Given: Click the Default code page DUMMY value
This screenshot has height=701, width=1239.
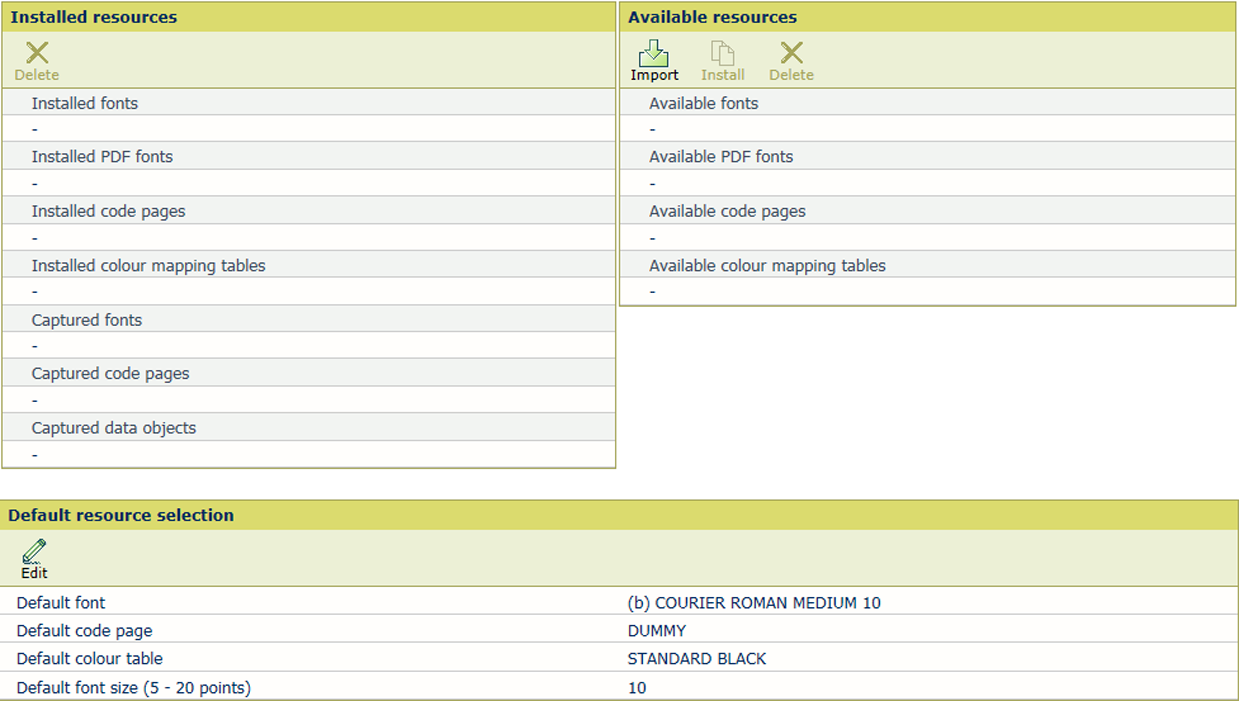Looking at the screenshot, I should pos(657,631).
